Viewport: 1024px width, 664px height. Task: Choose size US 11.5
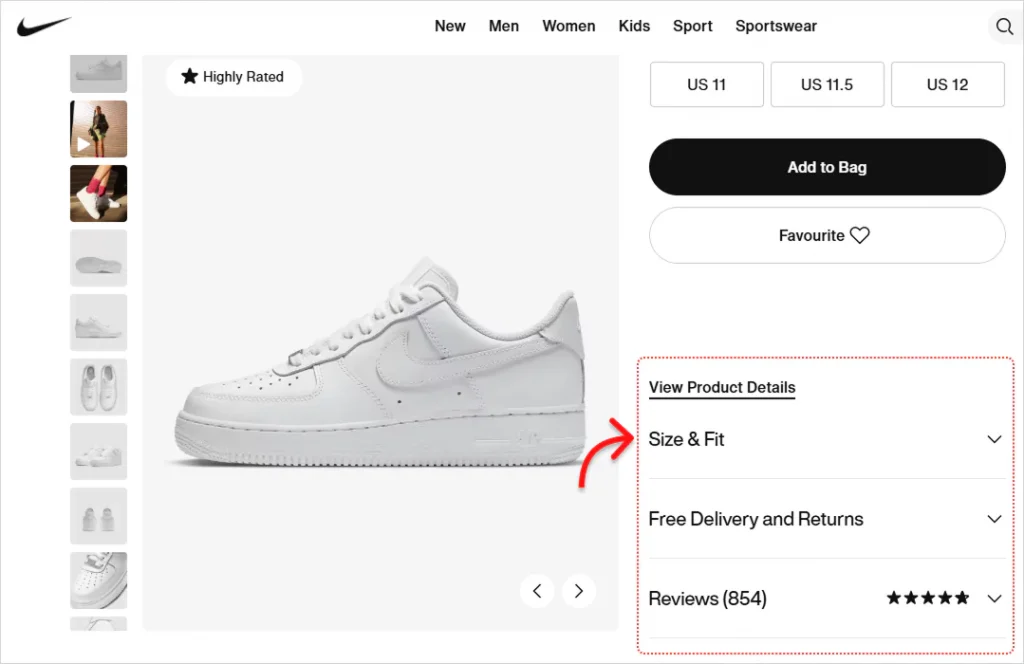[827, 85]
